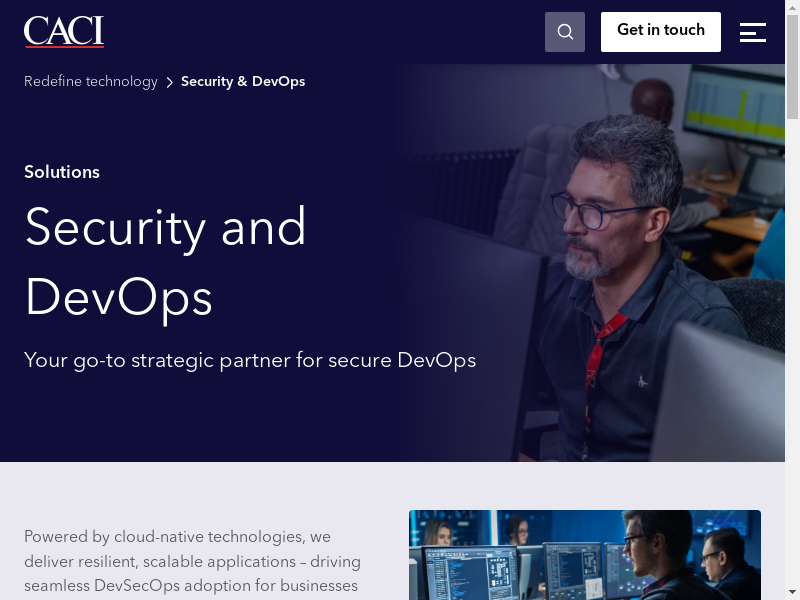Click the breadcrumb chevron separator
The width and height of the screenshot is (800, 600).
(x=169, y=82)
